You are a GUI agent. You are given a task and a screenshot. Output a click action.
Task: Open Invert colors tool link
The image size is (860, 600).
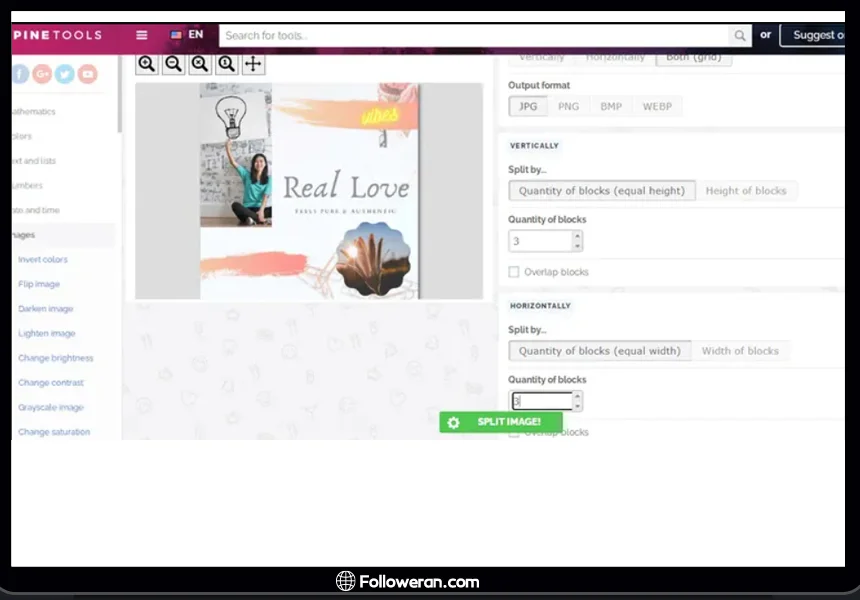pyautogui.click(x=43, y=260)
